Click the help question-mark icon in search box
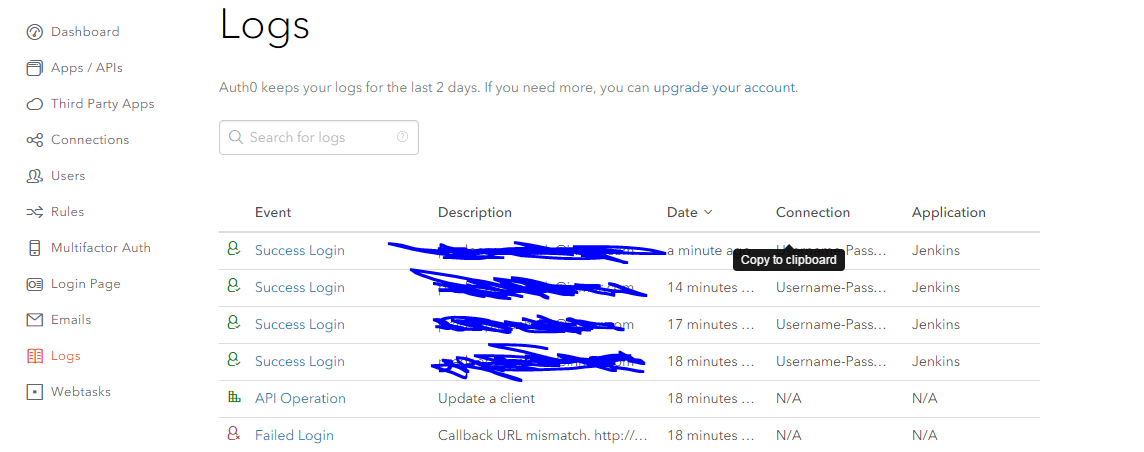 402,136
